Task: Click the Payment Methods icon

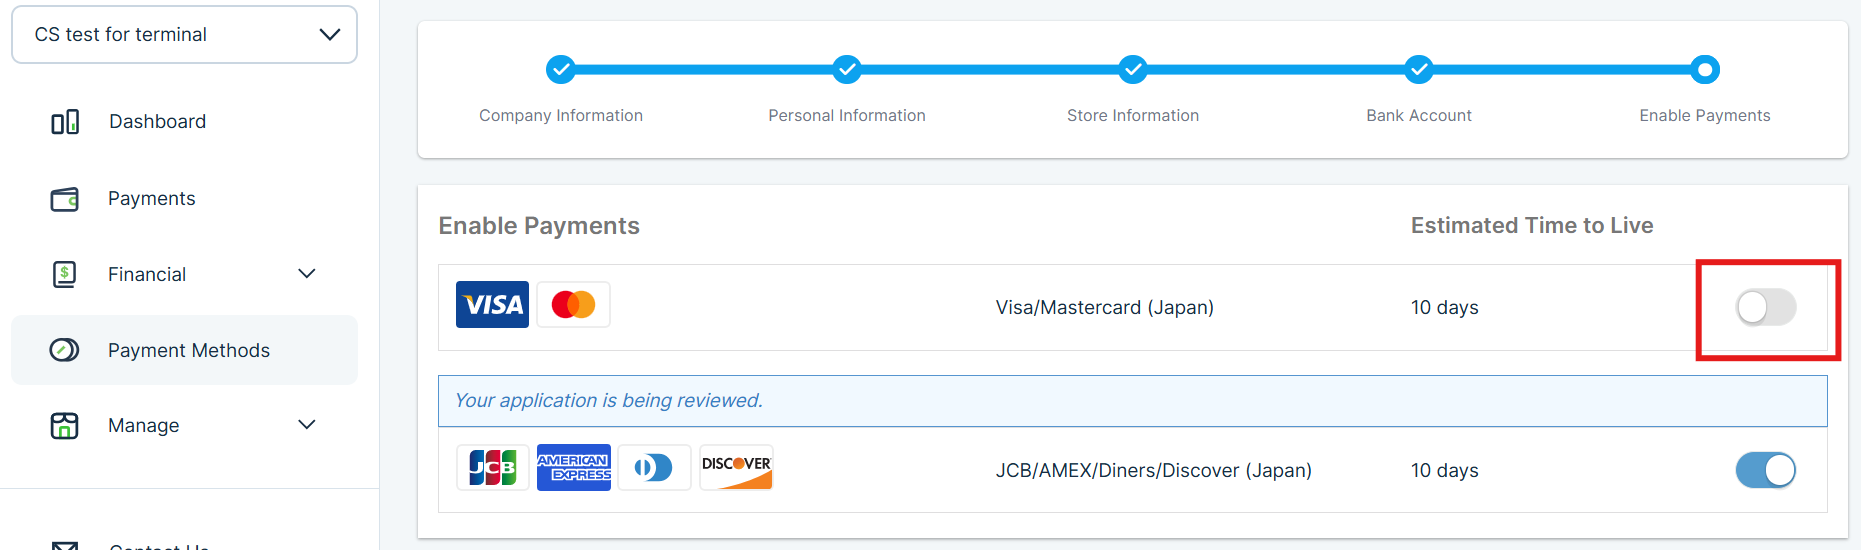Action: 65,350
